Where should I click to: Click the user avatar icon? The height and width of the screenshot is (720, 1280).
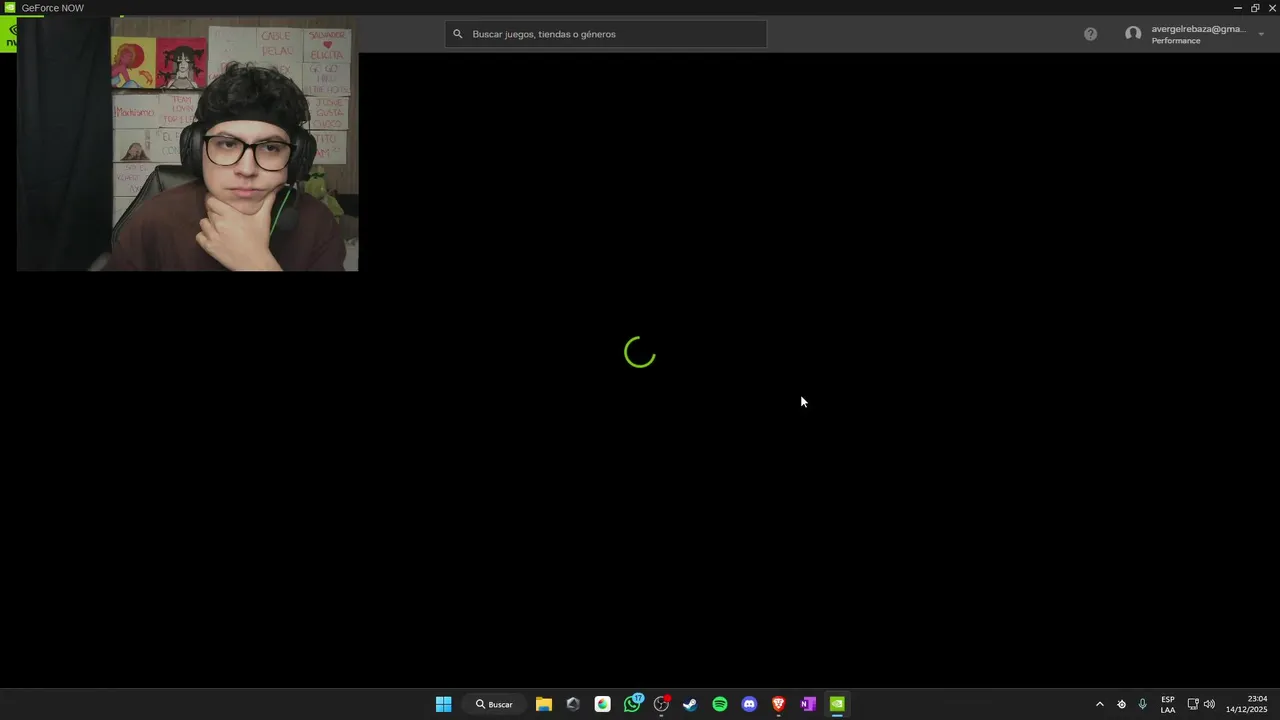click(x=1133, y=34)
